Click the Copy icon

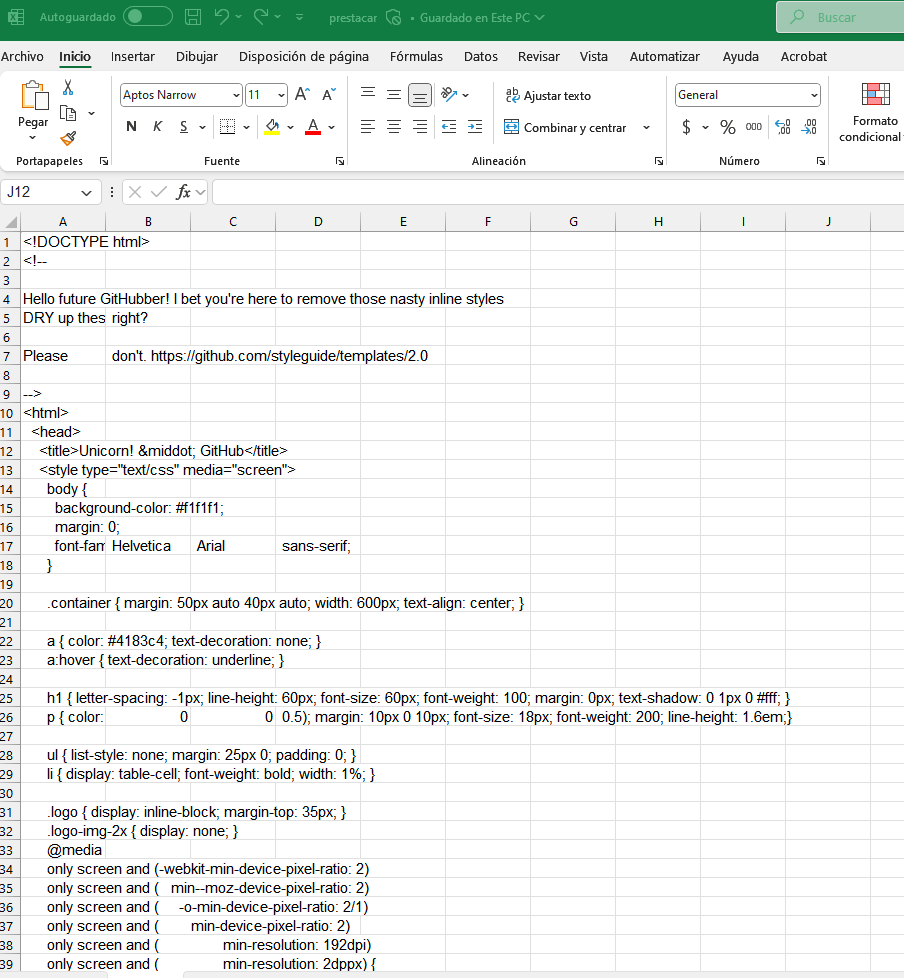coord(68,114)
